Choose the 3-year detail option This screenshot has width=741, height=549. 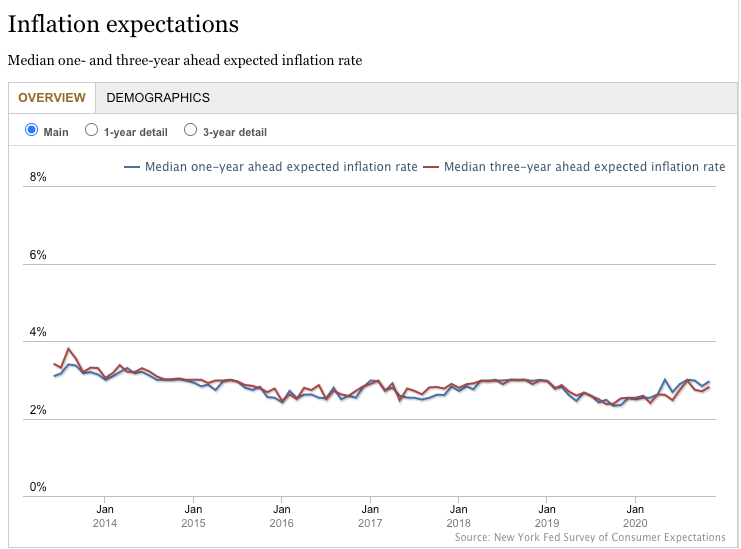pyautogui.click(x=190, y=130)
